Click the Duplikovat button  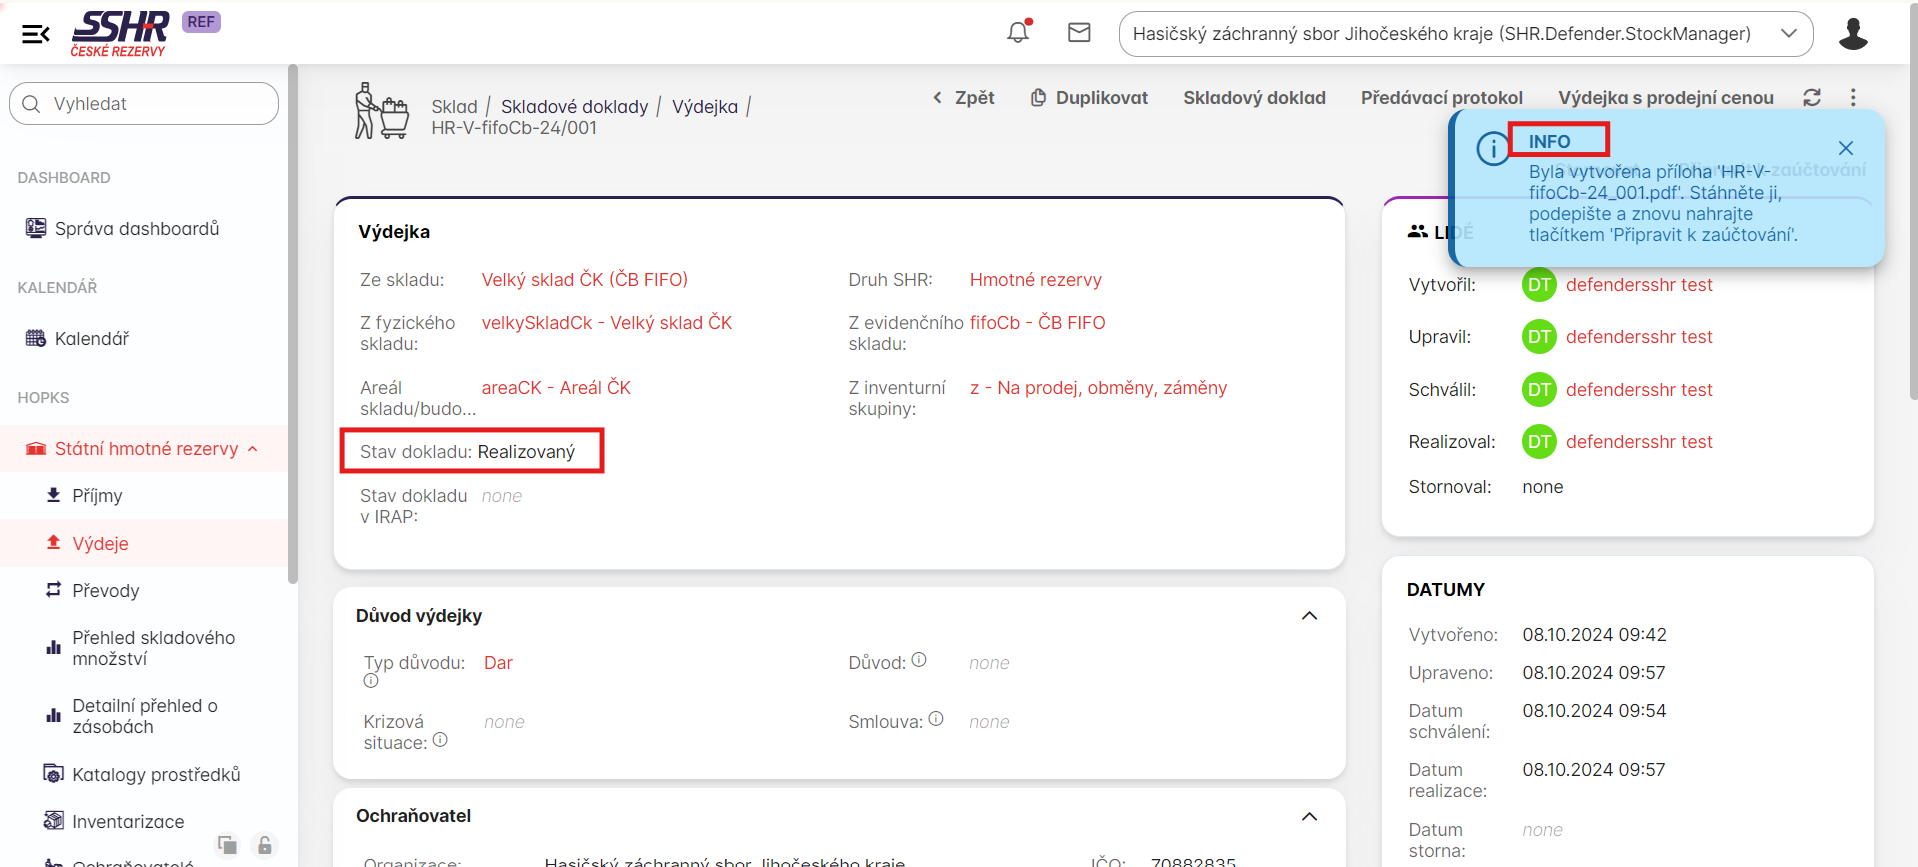pyautogui.click(x=1089, y=98)
